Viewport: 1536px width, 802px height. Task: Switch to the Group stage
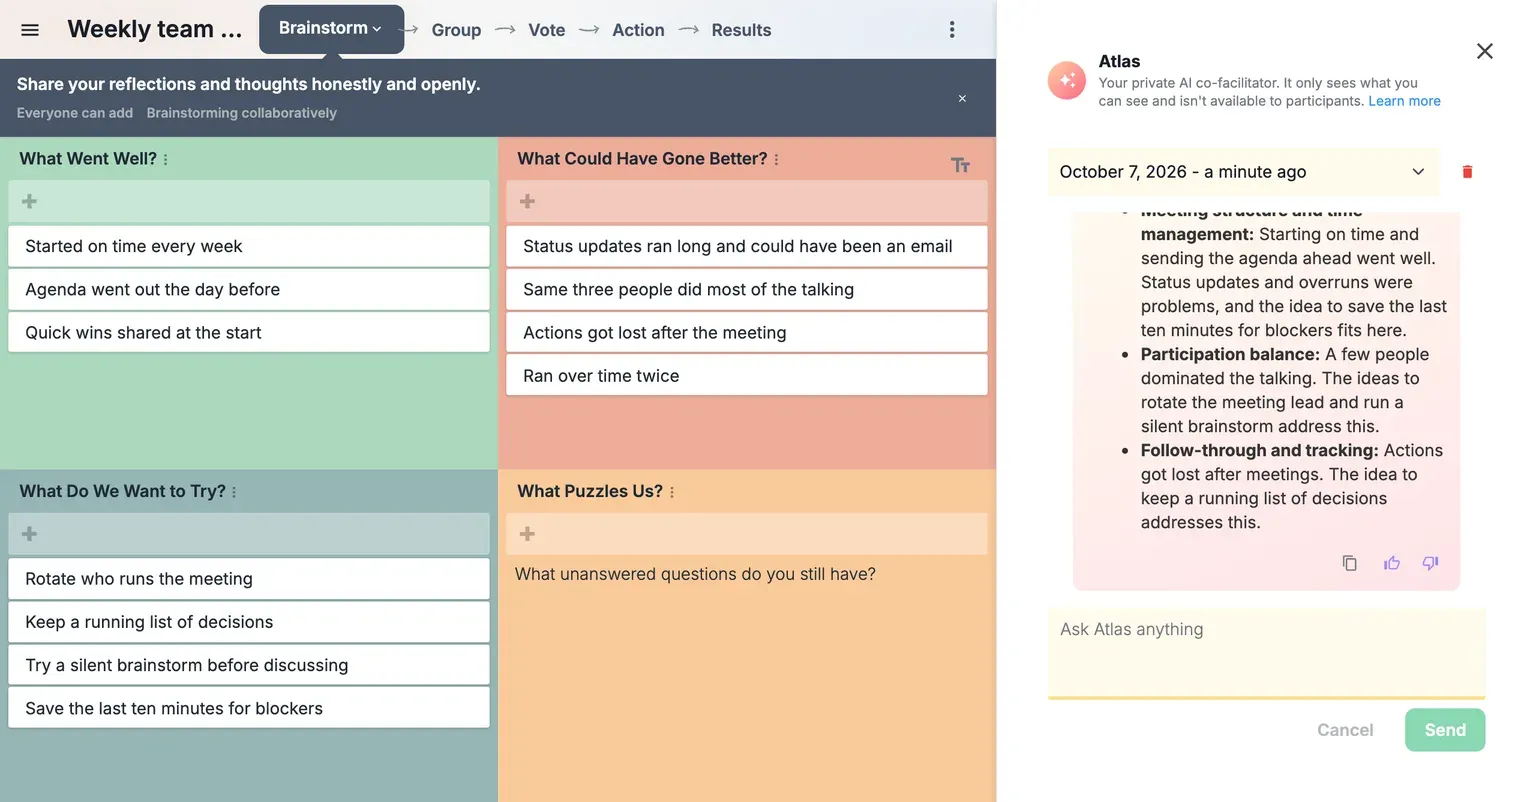(456, 30)
